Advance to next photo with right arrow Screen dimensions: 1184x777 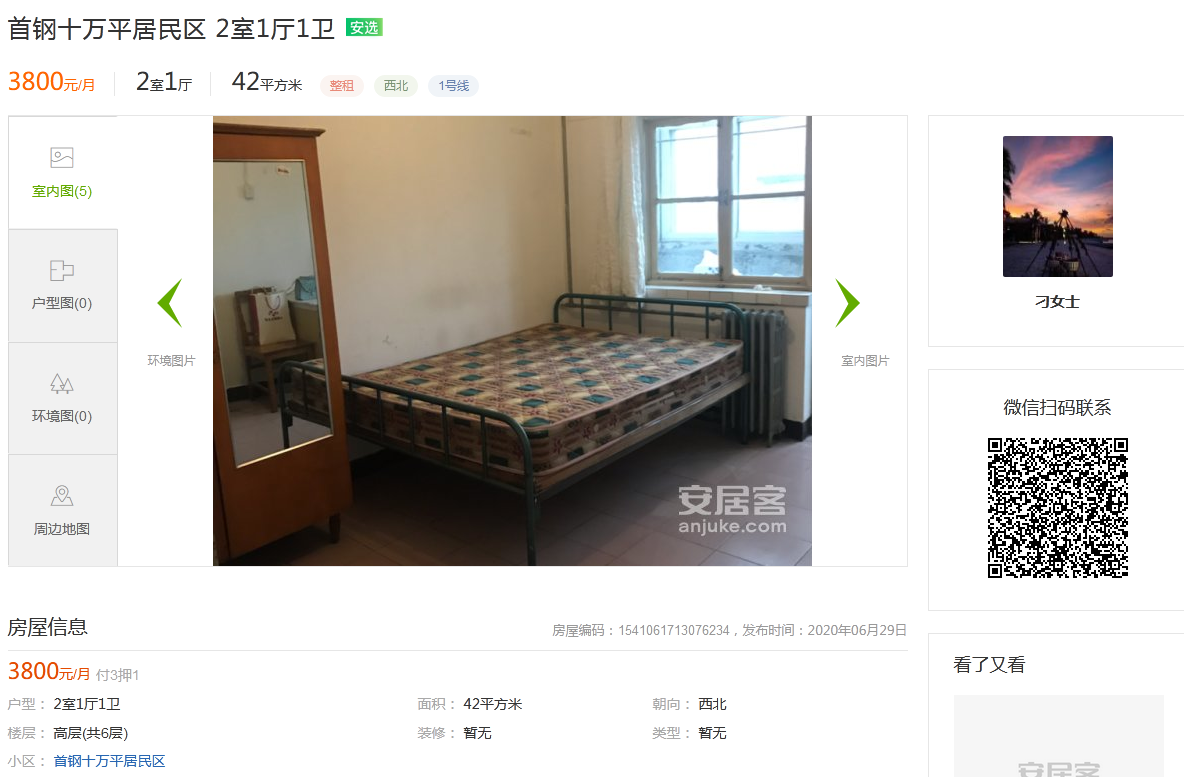point(847,303)
